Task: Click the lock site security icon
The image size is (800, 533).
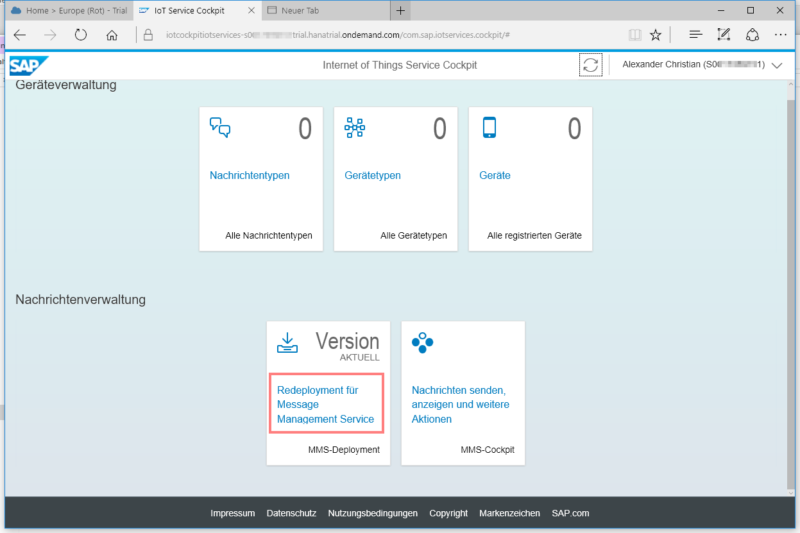Action: pos(148,35)
